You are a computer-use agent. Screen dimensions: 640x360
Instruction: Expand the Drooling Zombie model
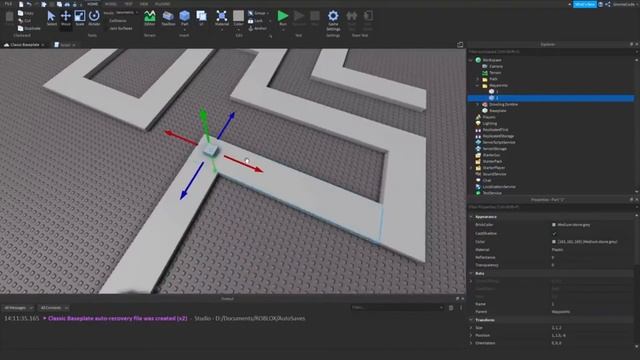tap(478, 104)
